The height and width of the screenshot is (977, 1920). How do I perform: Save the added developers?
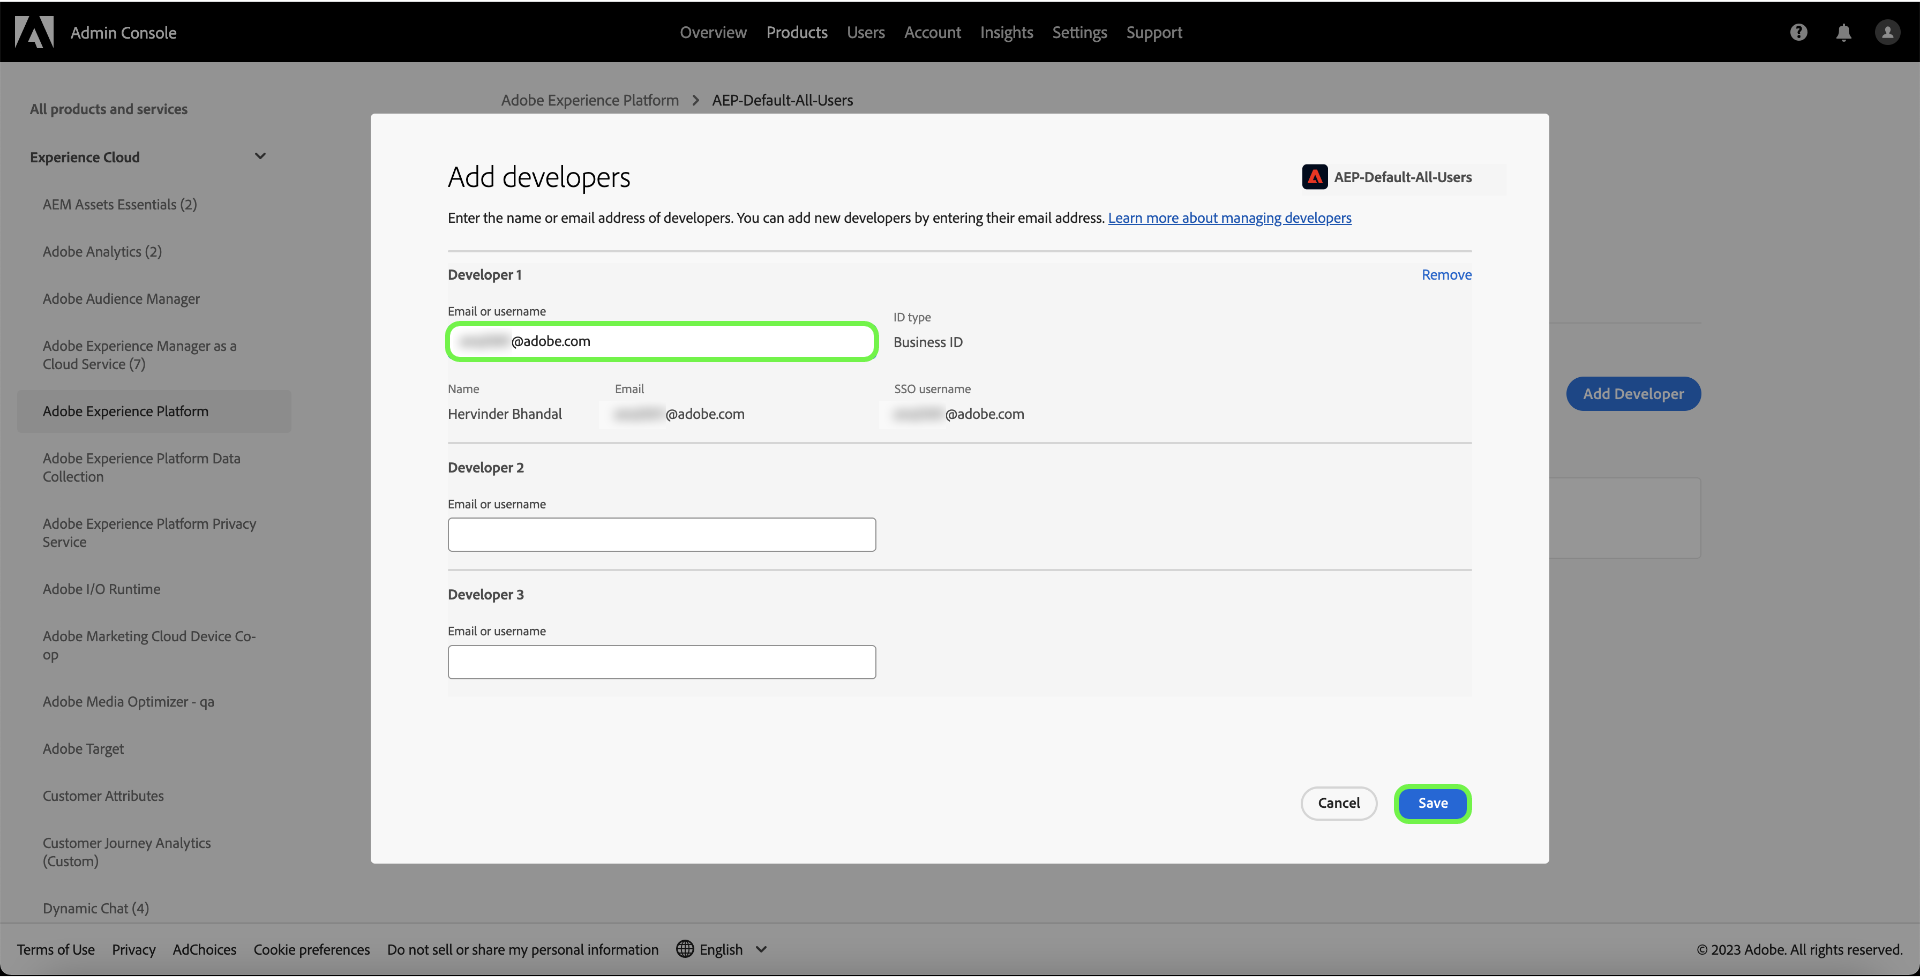click(x=1433, y=804)
